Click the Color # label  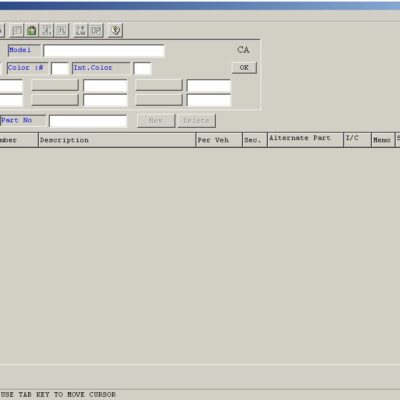pos(27,68)
